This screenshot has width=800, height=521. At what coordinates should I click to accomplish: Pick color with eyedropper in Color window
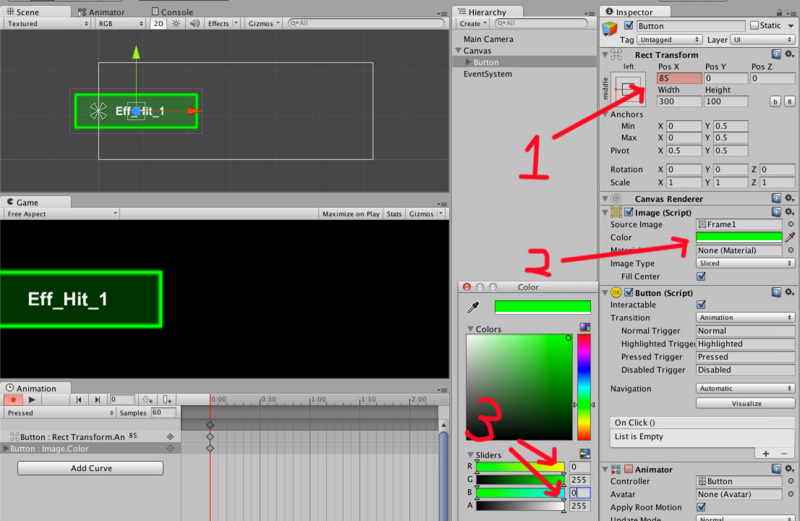(x=473, y=307)
